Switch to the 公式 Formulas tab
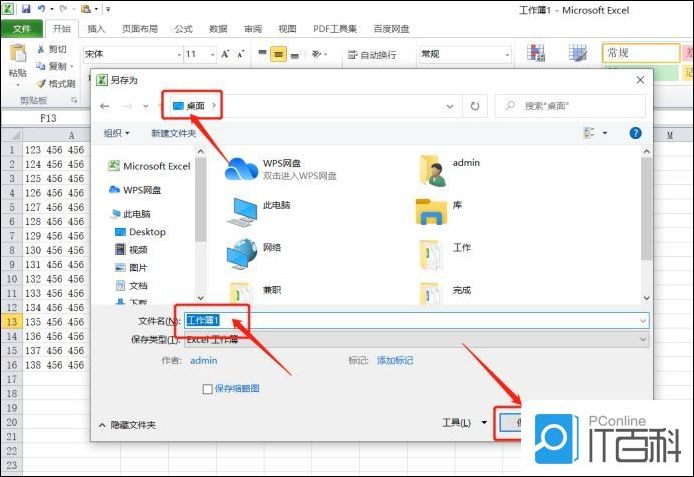Viewport: 694px width, 477px height. [x=183, y=29]
